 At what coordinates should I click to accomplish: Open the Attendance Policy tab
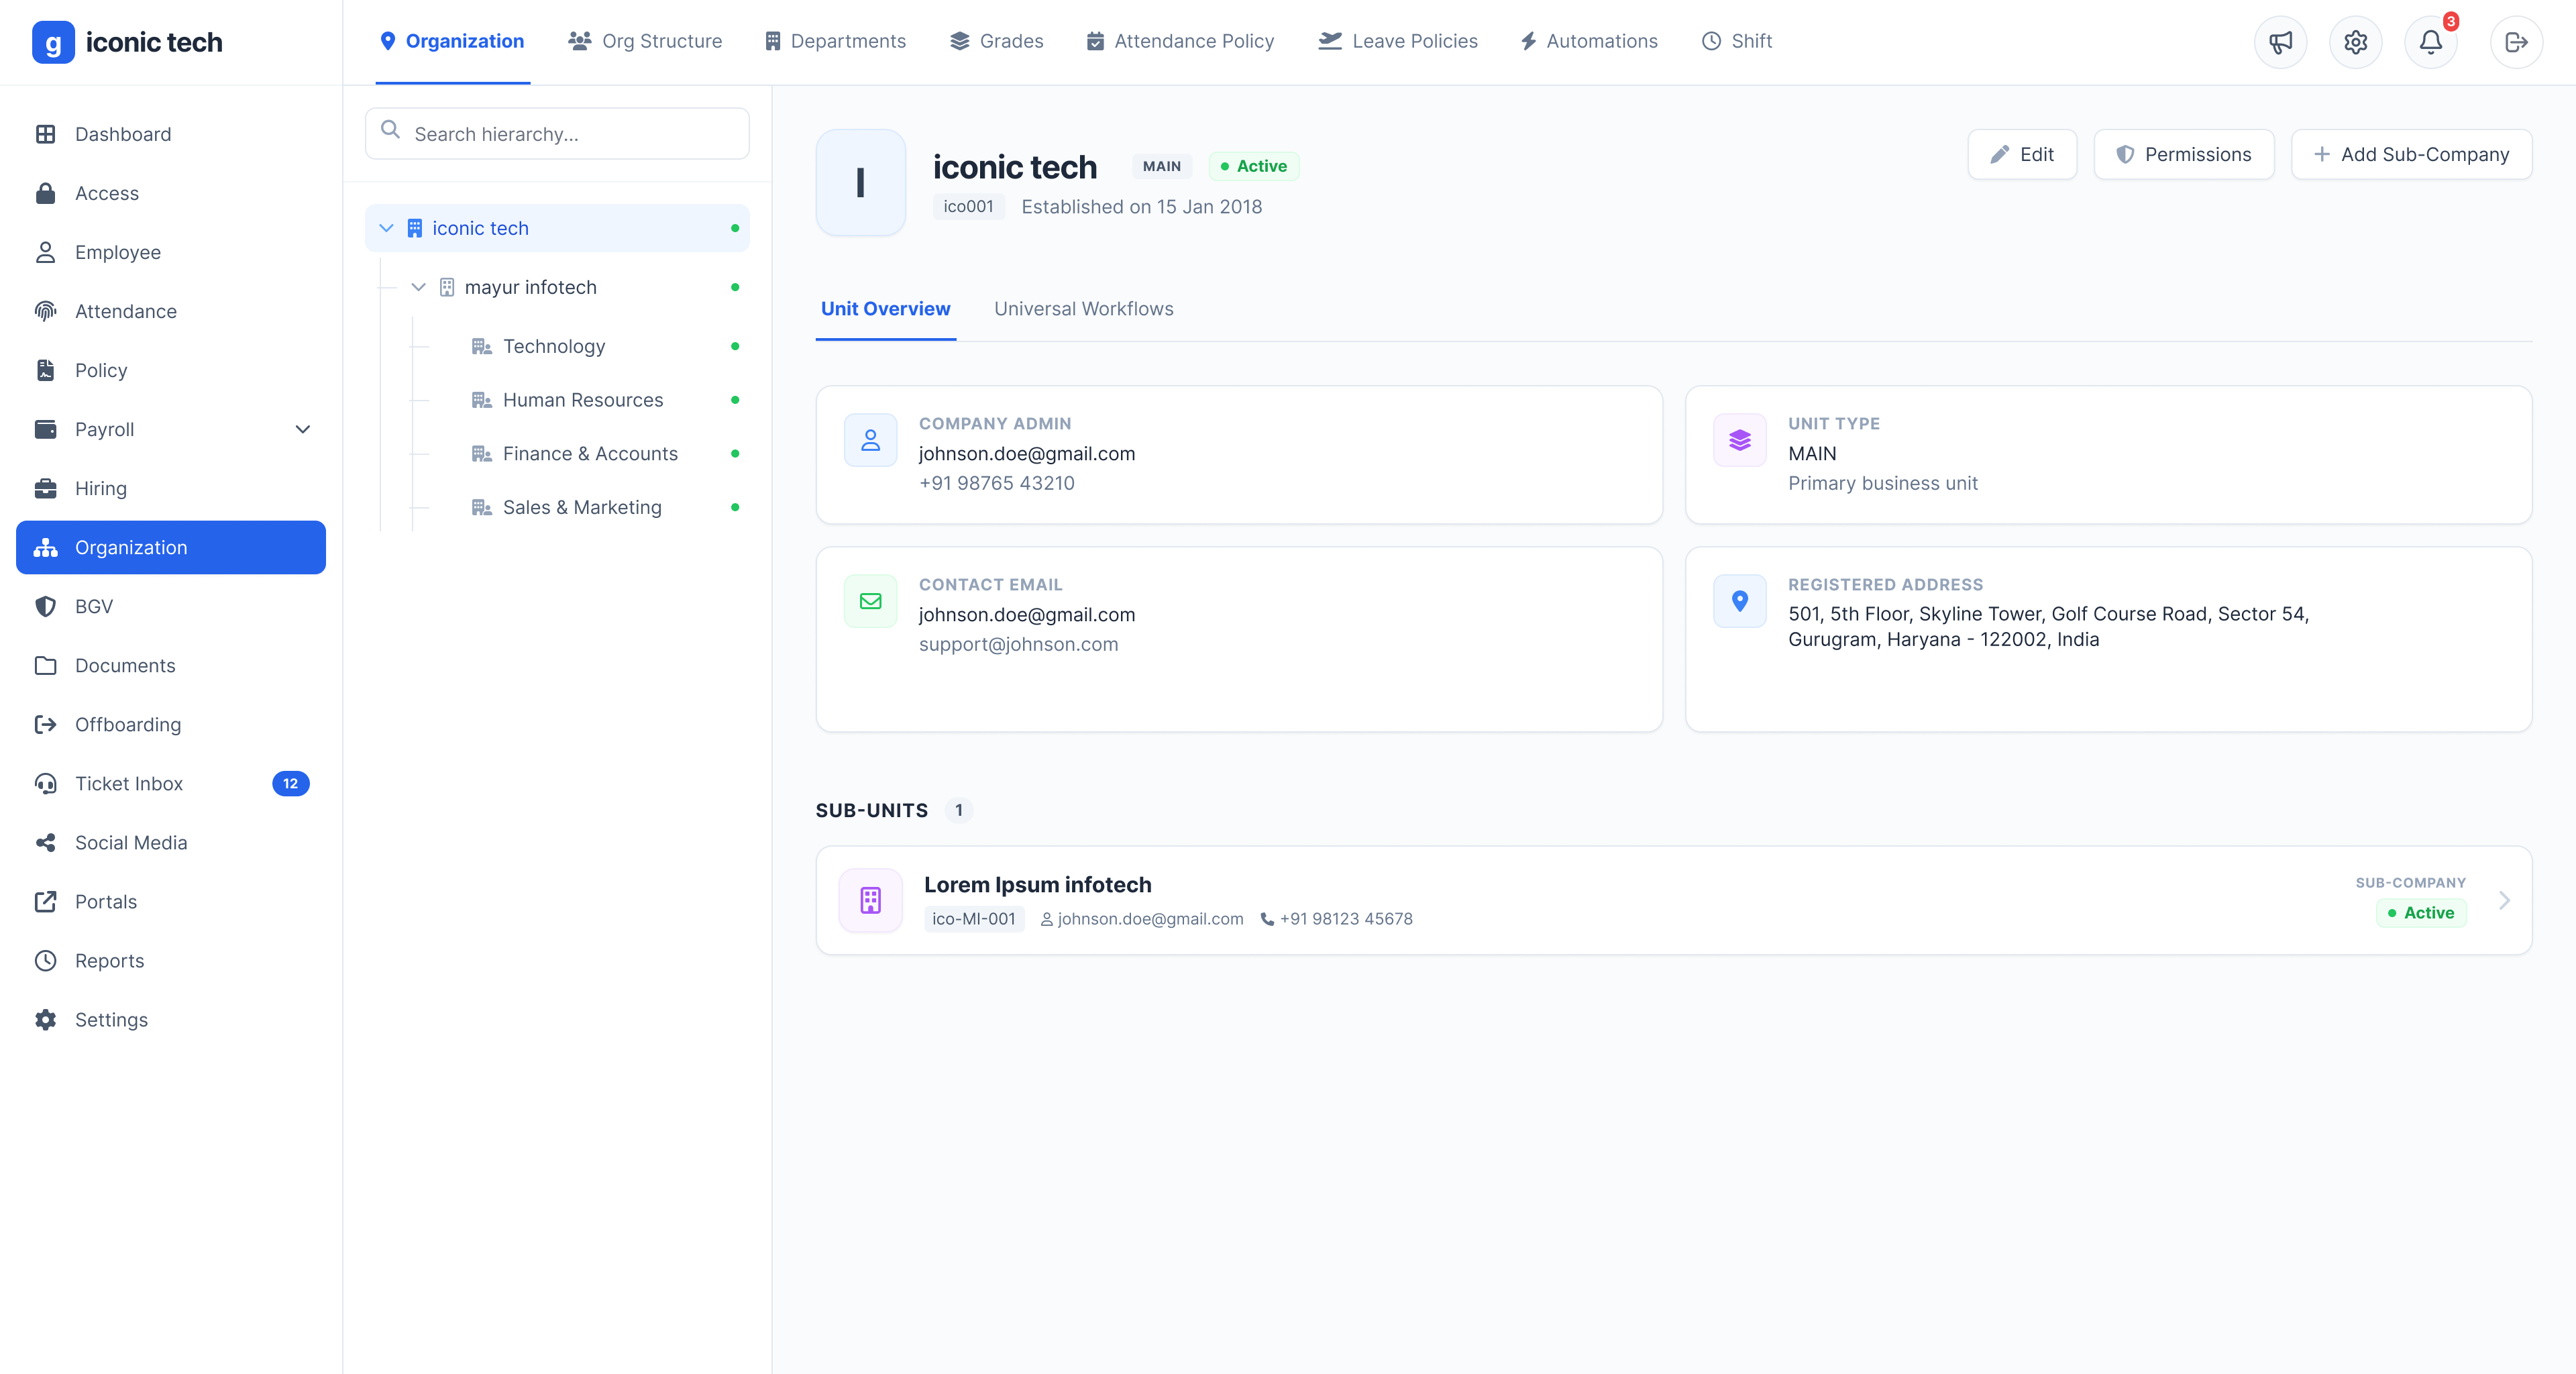point(1180,41)
